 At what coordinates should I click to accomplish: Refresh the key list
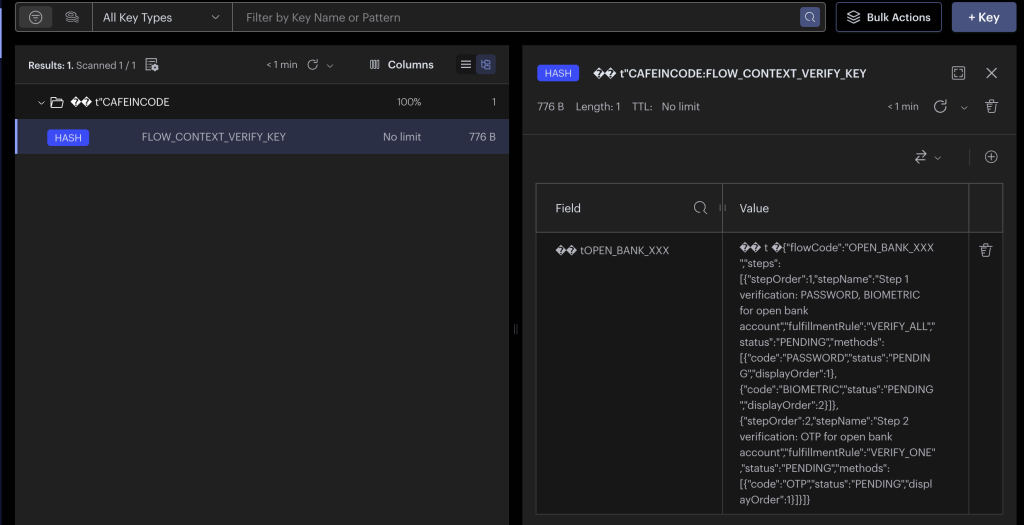[x=313, y=65]
